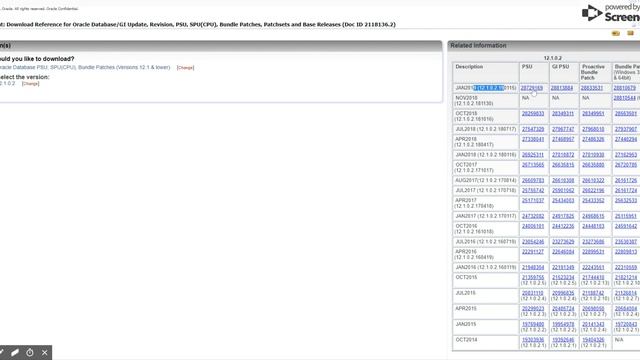Open the PSU patch link for APR2016
Screen dimensions: 640x360
pyautogui.click(x=533, y=252)
